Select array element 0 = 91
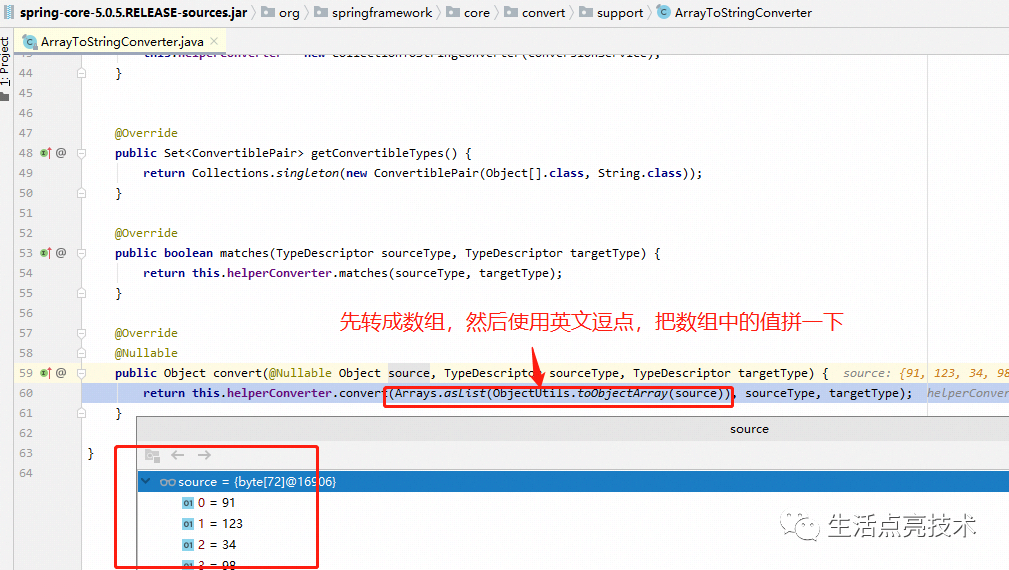The height and width of the screenshot is (570, 1009). coord(209,502)
